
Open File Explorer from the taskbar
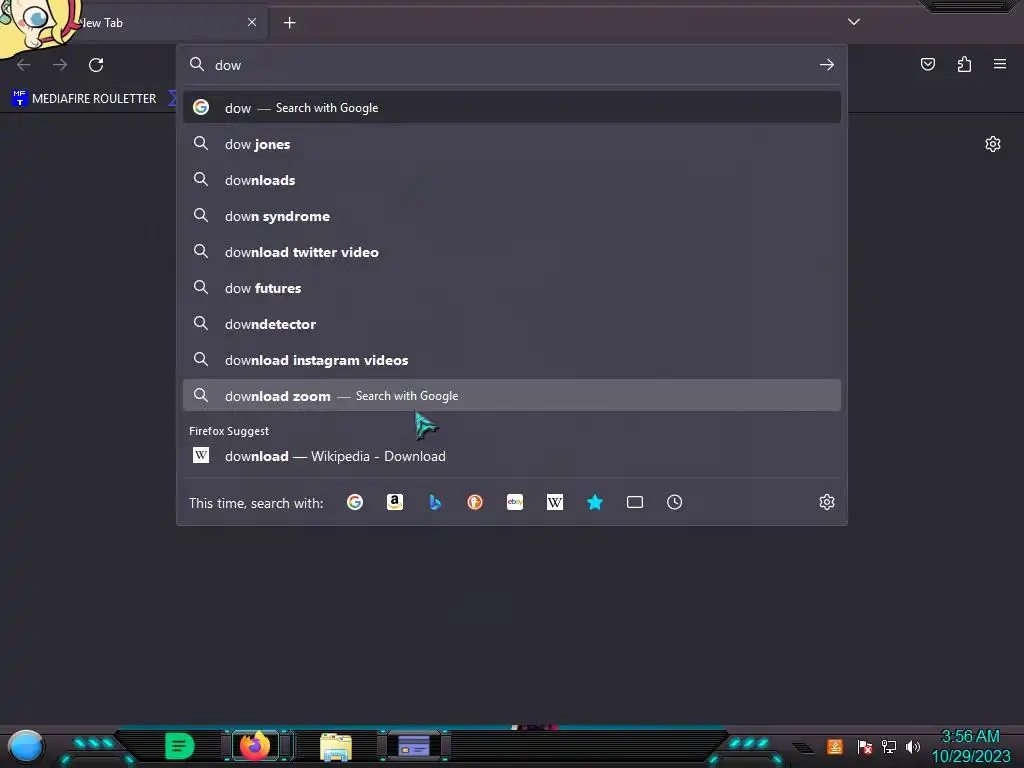[336, 746]
